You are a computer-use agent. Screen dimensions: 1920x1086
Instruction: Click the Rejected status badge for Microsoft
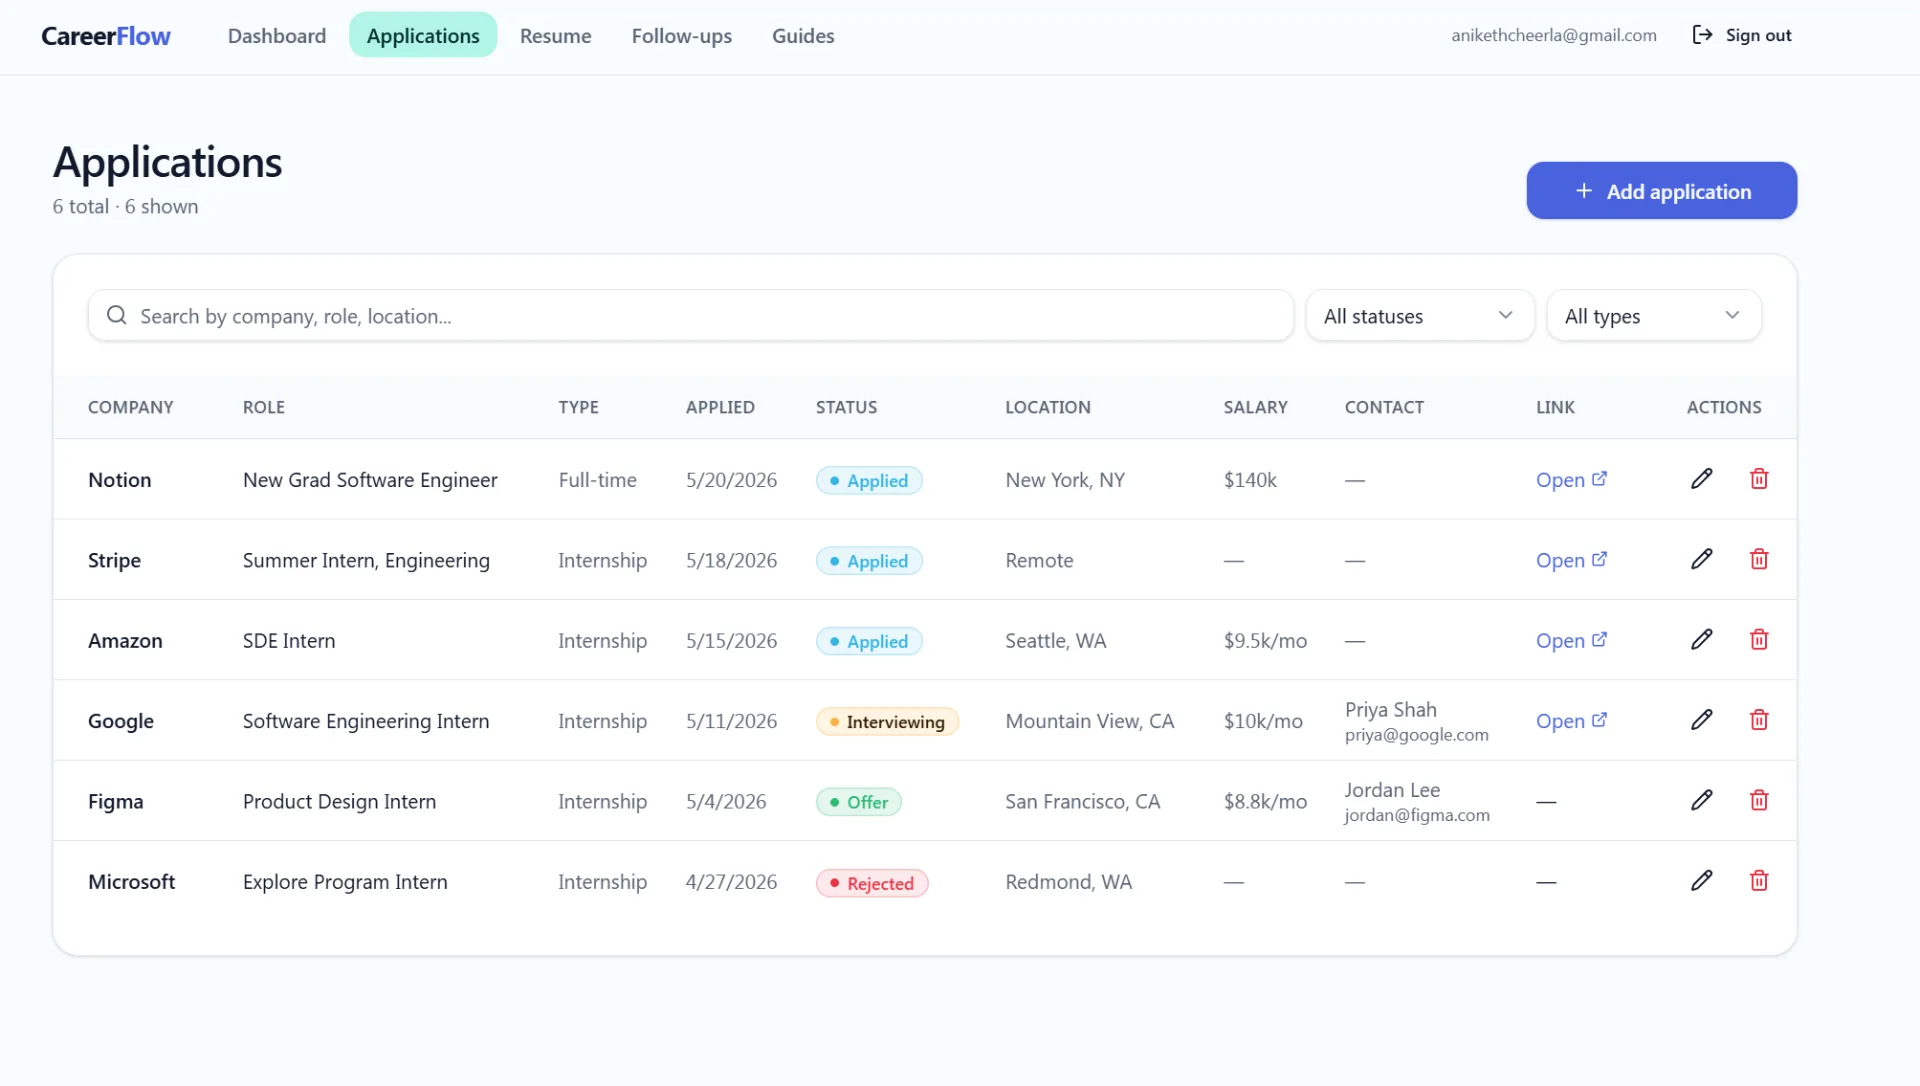(872, 883)
